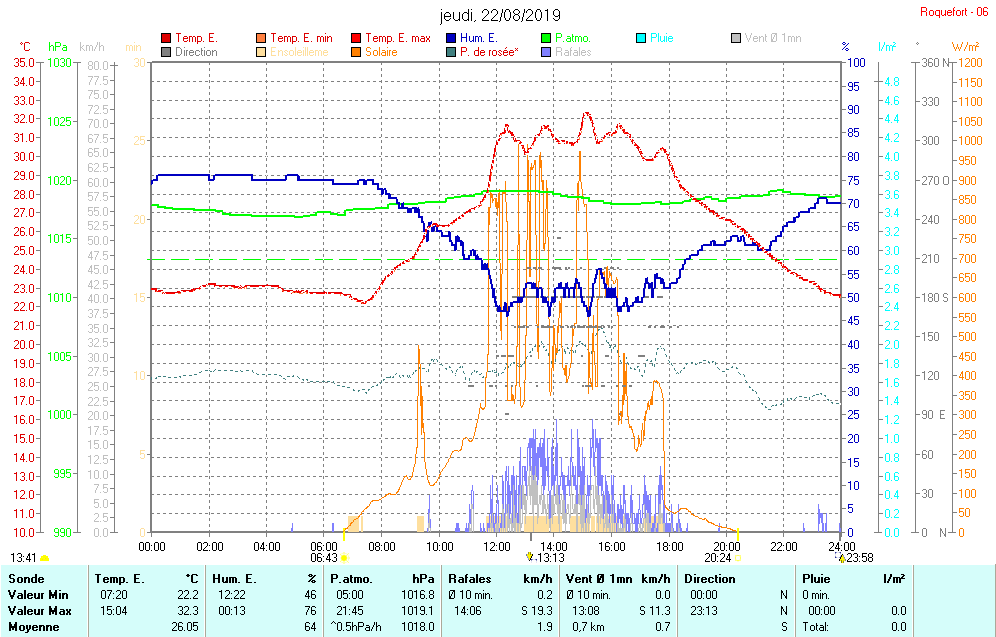This screenshot has width=996, height=637.
Task: Click the orange W/m² axis unit label
Action: coord(966,47)
